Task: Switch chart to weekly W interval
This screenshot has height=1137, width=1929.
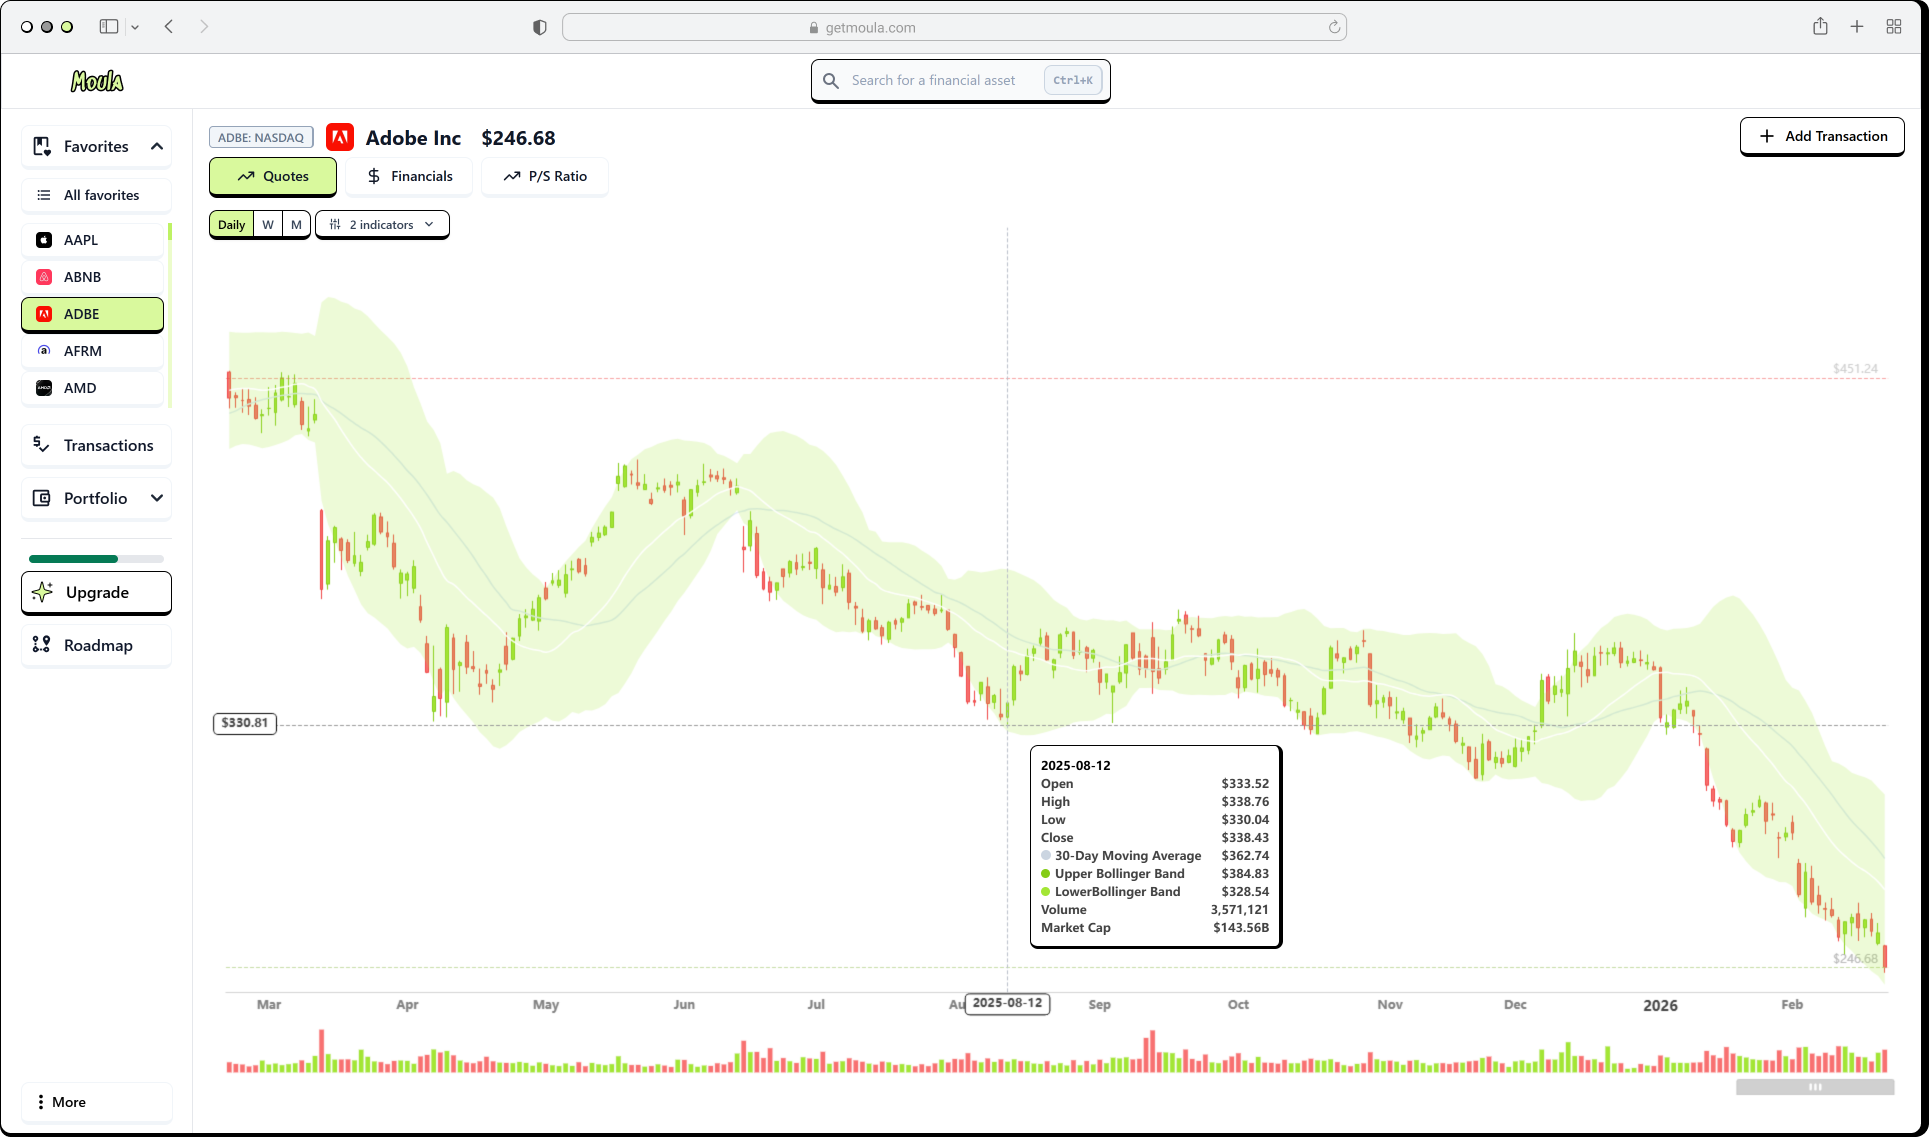Action: point(268,225)
